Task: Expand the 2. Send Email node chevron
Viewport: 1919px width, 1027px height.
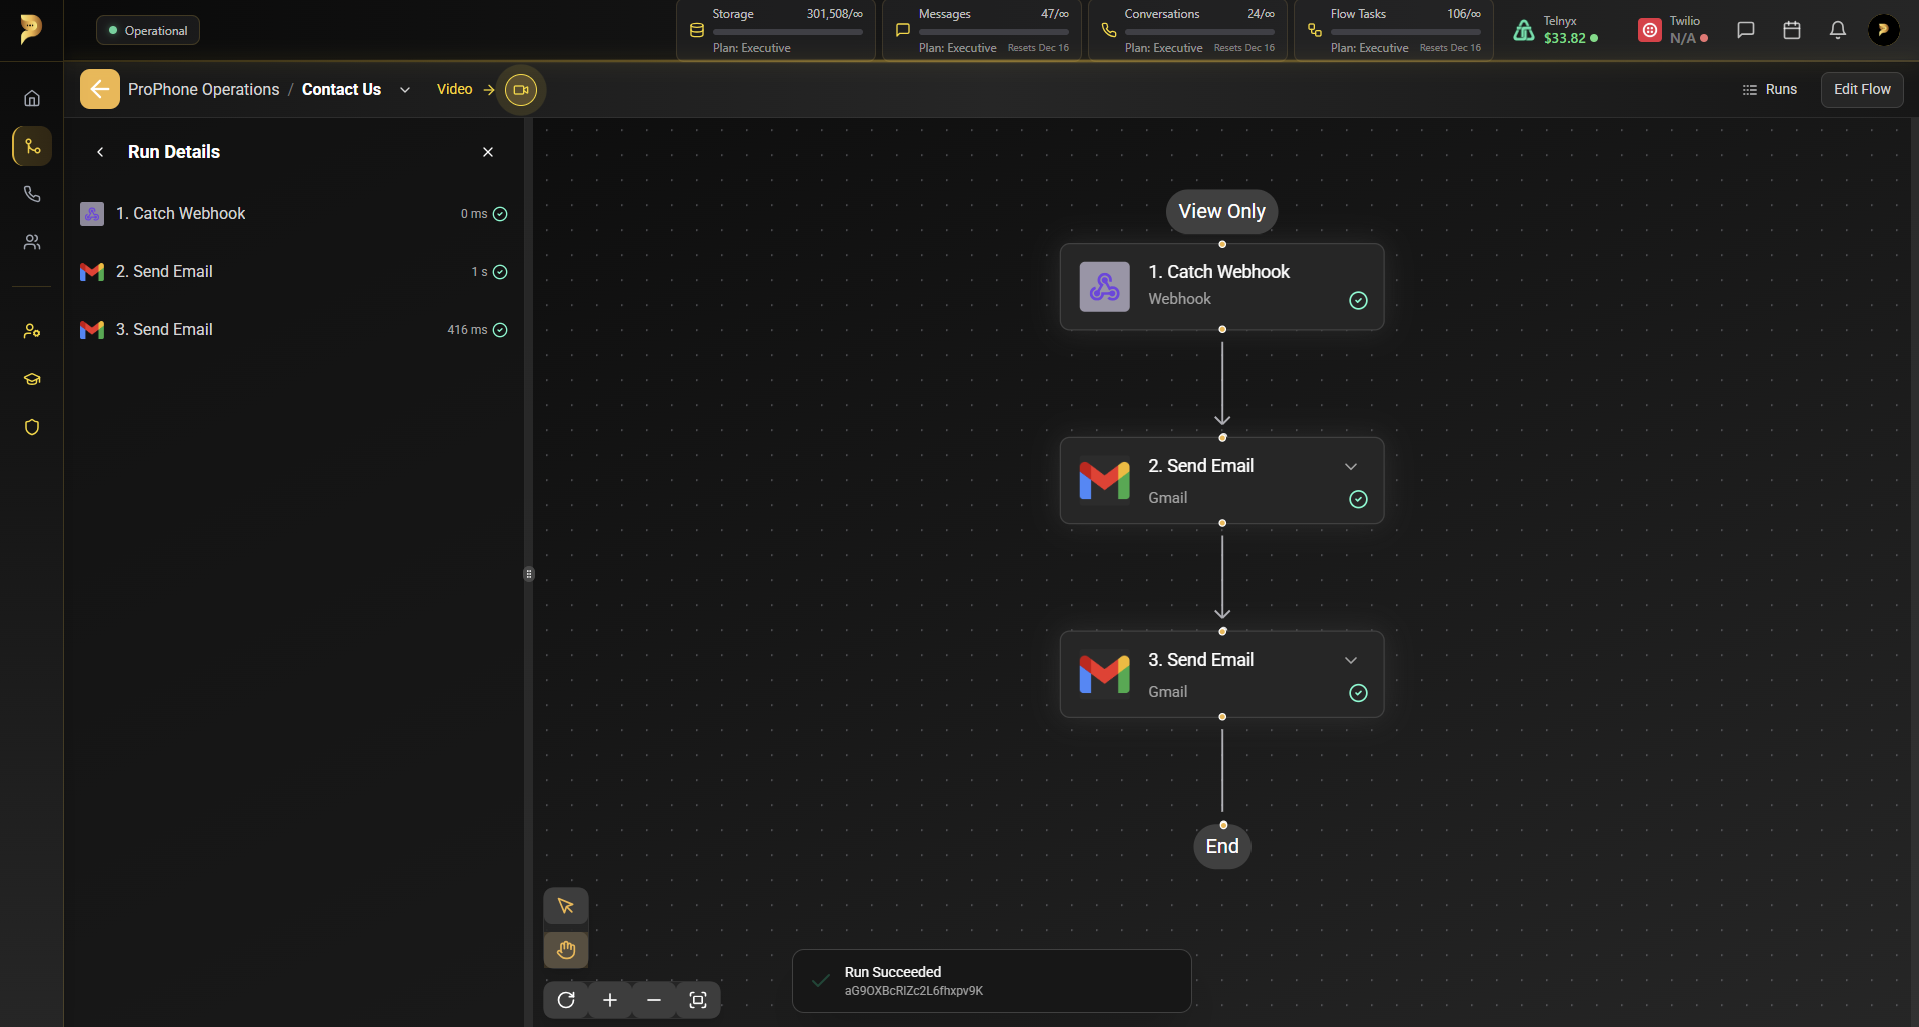Action: (1351, 467)
